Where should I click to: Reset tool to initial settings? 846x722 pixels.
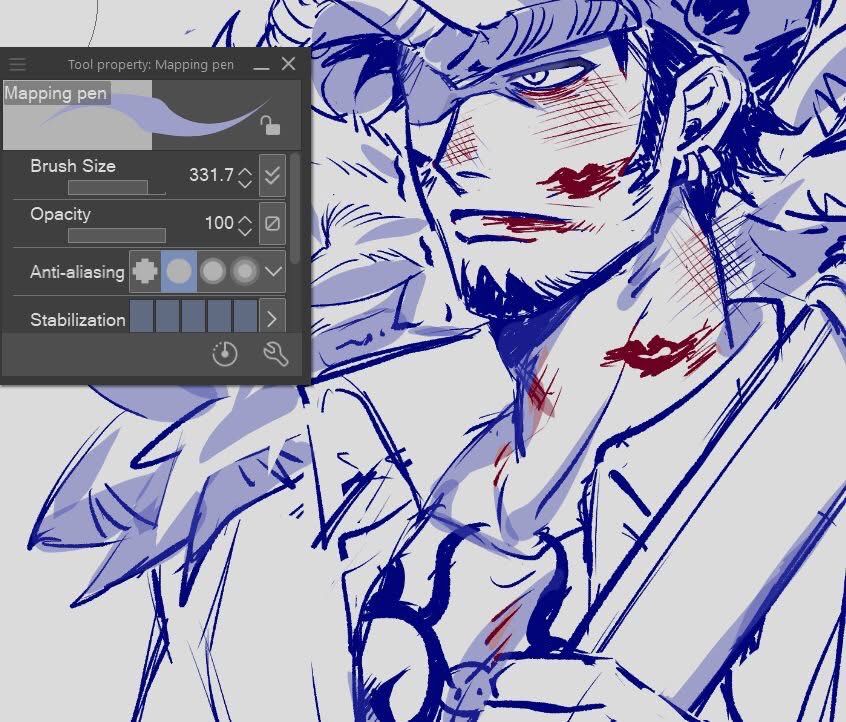point(224,354)
